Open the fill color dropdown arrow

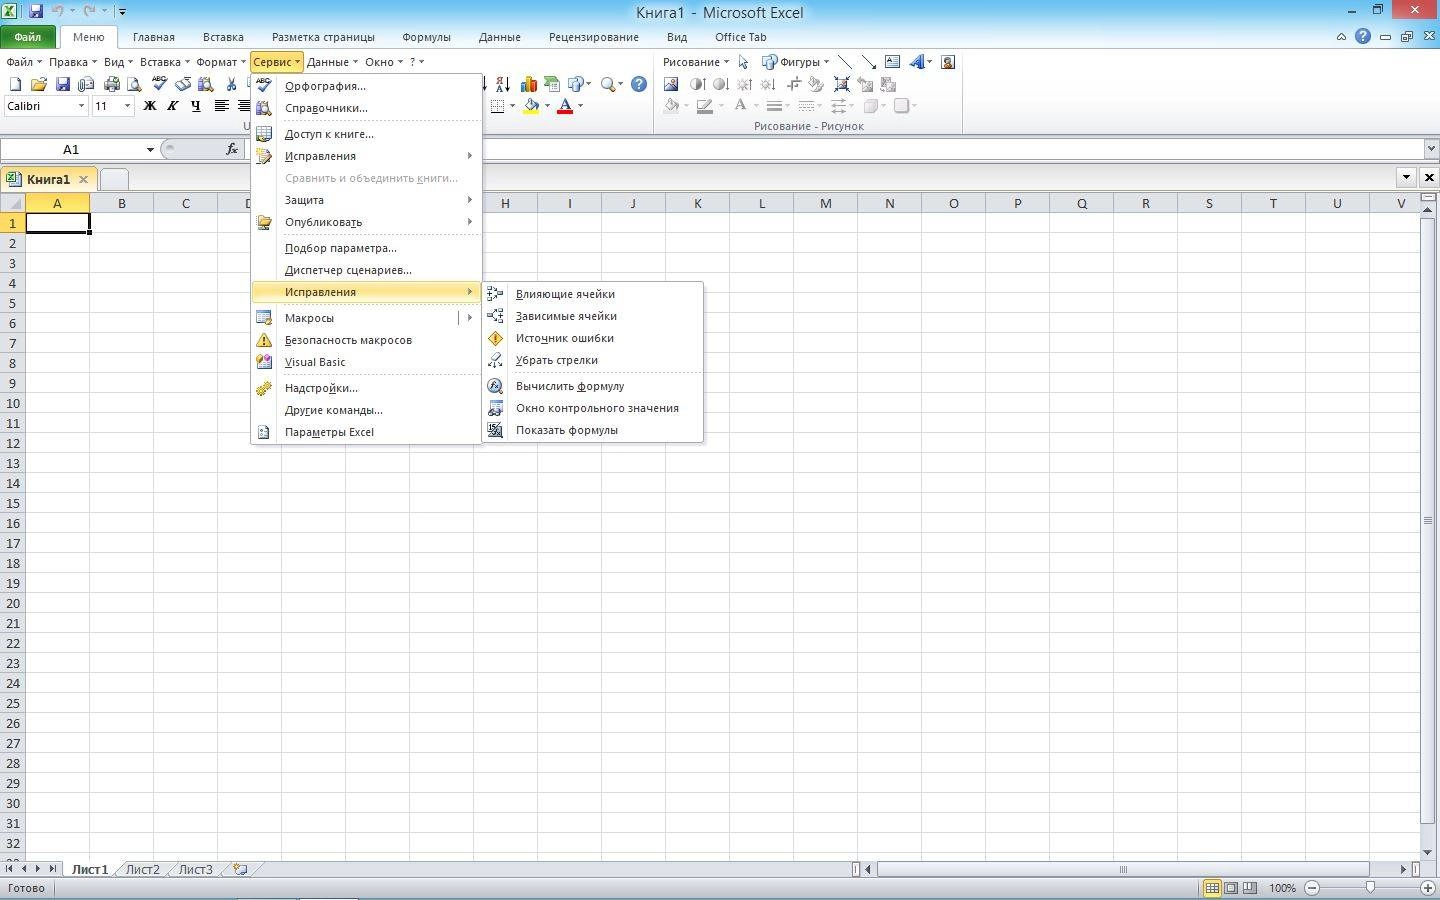pyautogui.click(x=547, y=106)
